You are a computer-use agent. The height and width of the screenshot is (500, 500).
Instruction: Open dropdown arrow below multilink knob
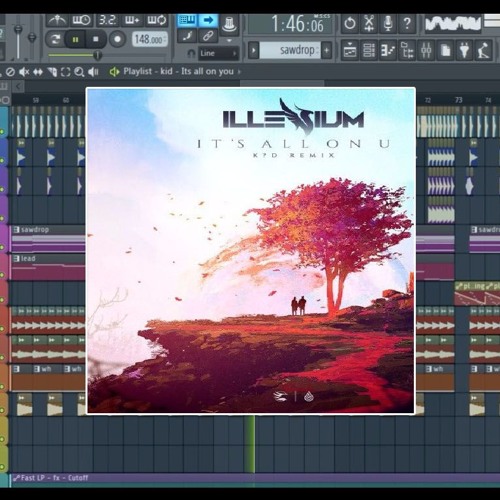229,40
